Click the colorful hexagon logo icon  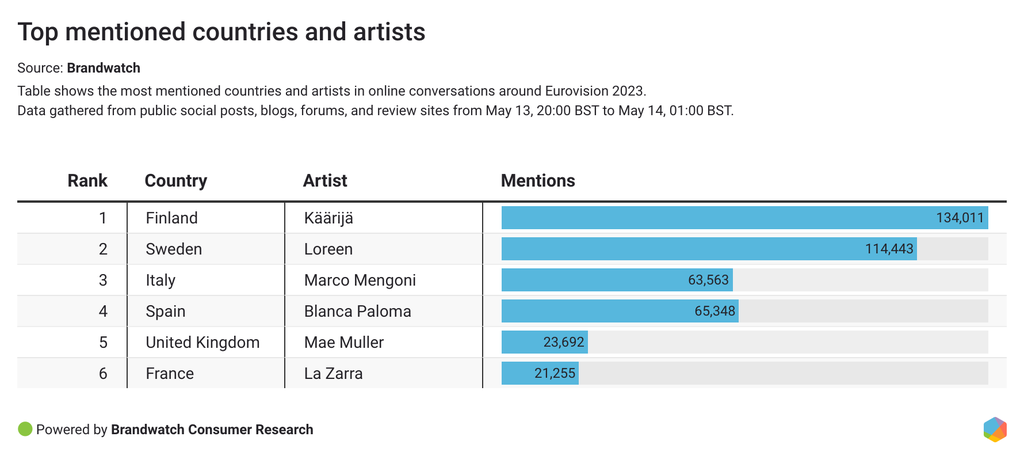click(x=995, y=429)
